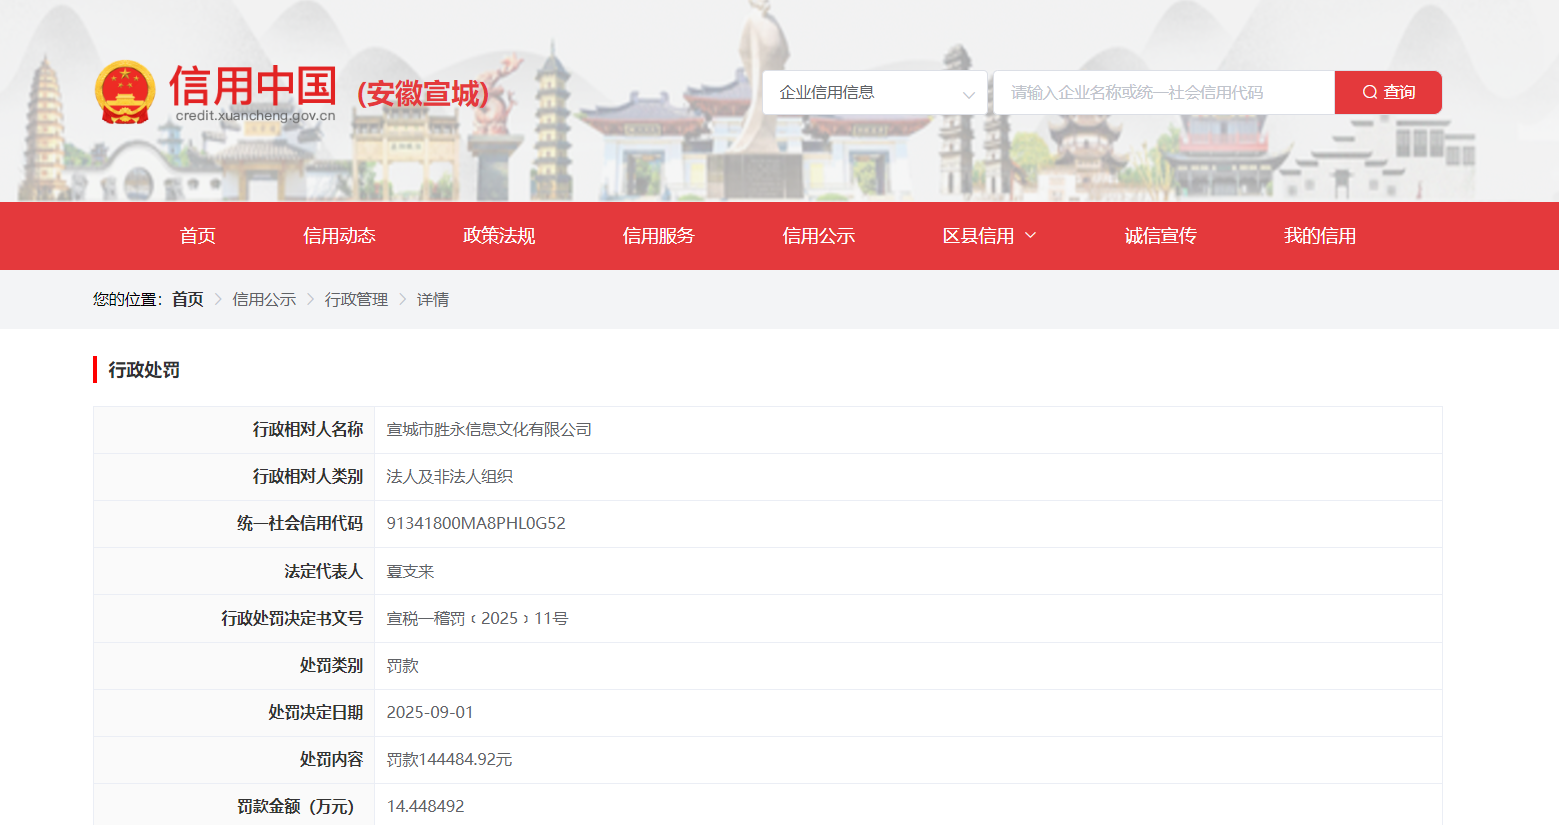Click the 行政管理 breadcrumb link

click(356, 299)
